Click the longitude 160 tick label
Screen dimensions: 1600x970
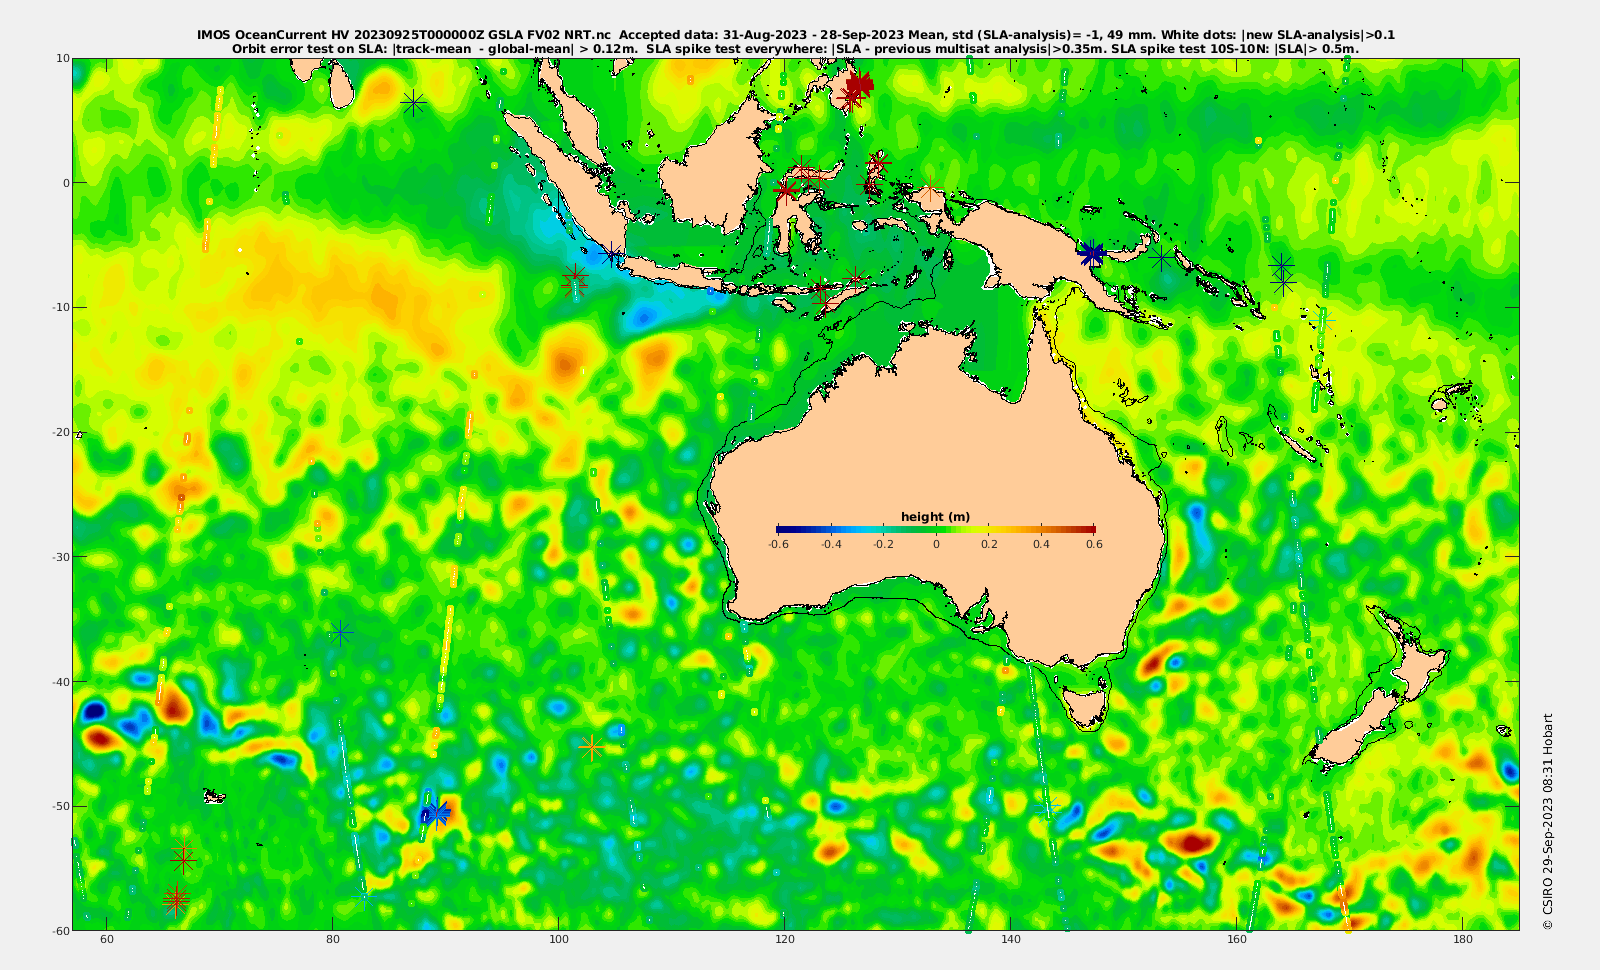click(x=1237, y=939)
